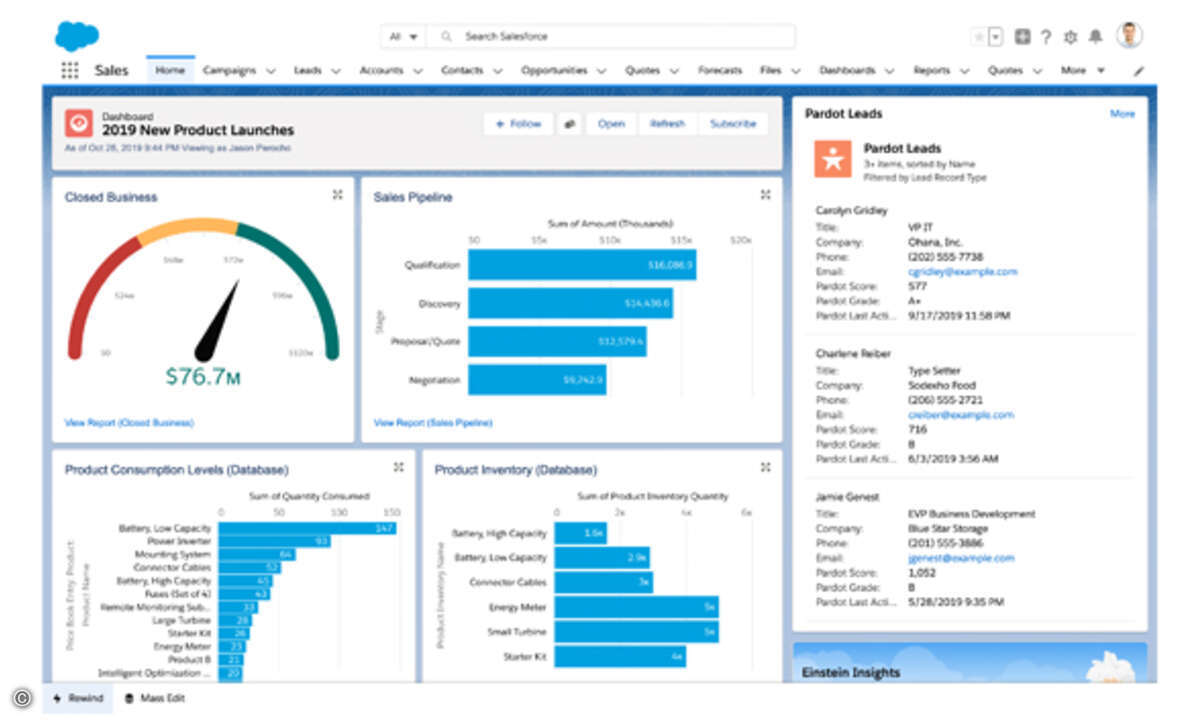Expand the Closed Business chart

point(338,195)
